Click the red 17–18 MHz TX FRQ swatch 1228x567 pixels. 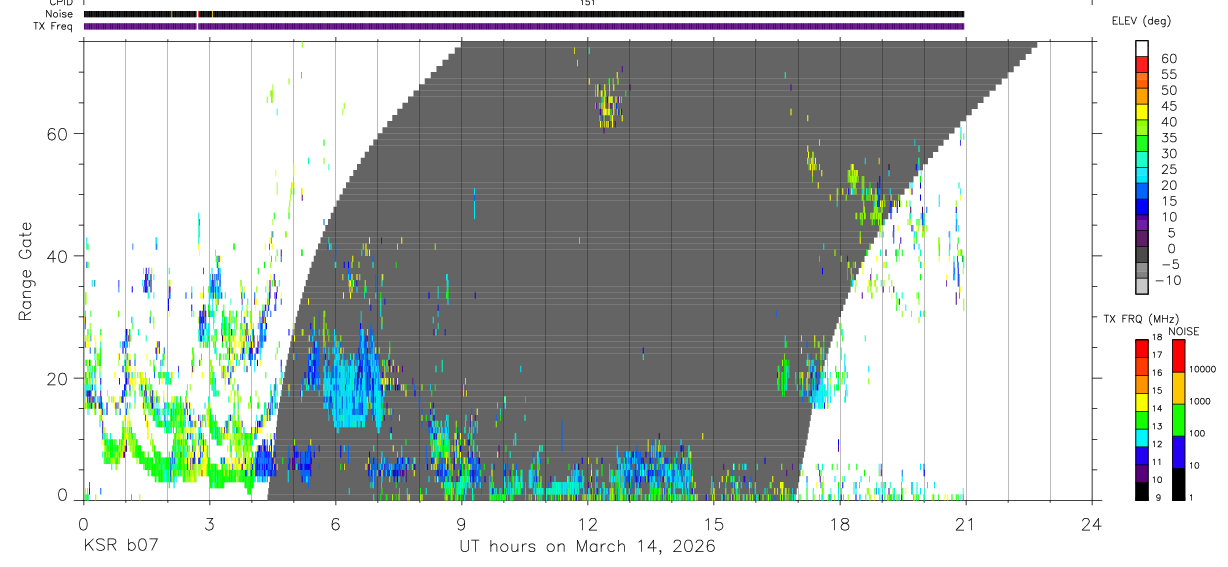1141,349
